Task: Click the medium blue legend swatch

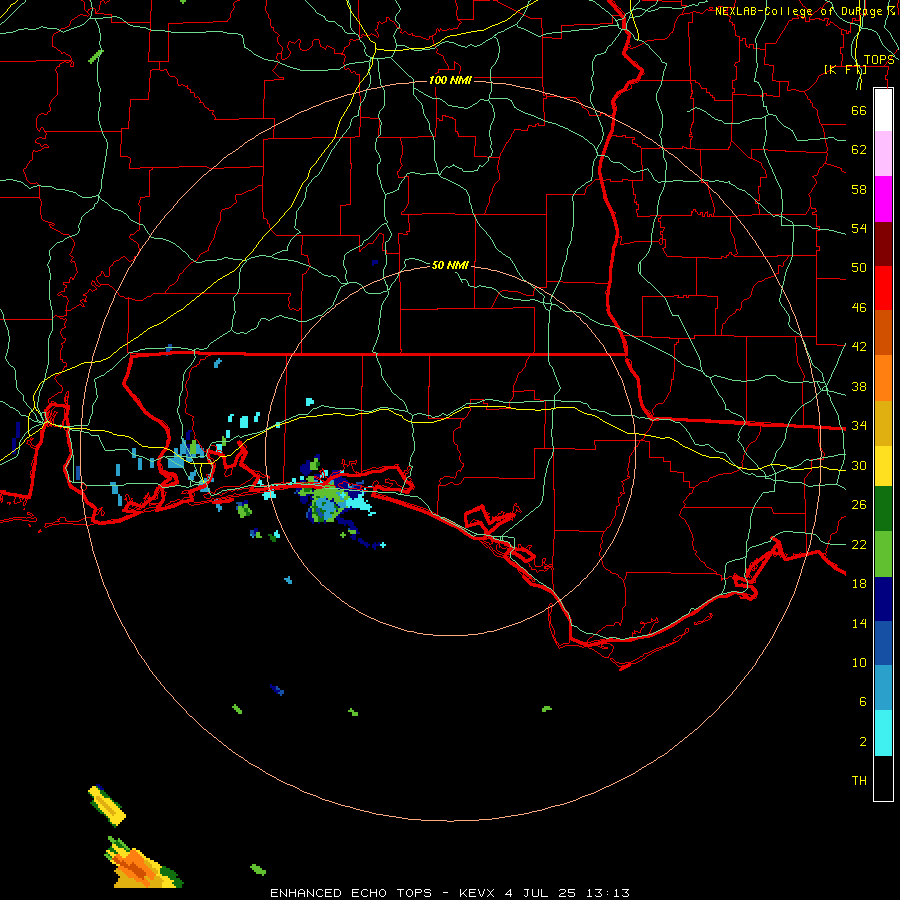Action: tap(883, 643)
